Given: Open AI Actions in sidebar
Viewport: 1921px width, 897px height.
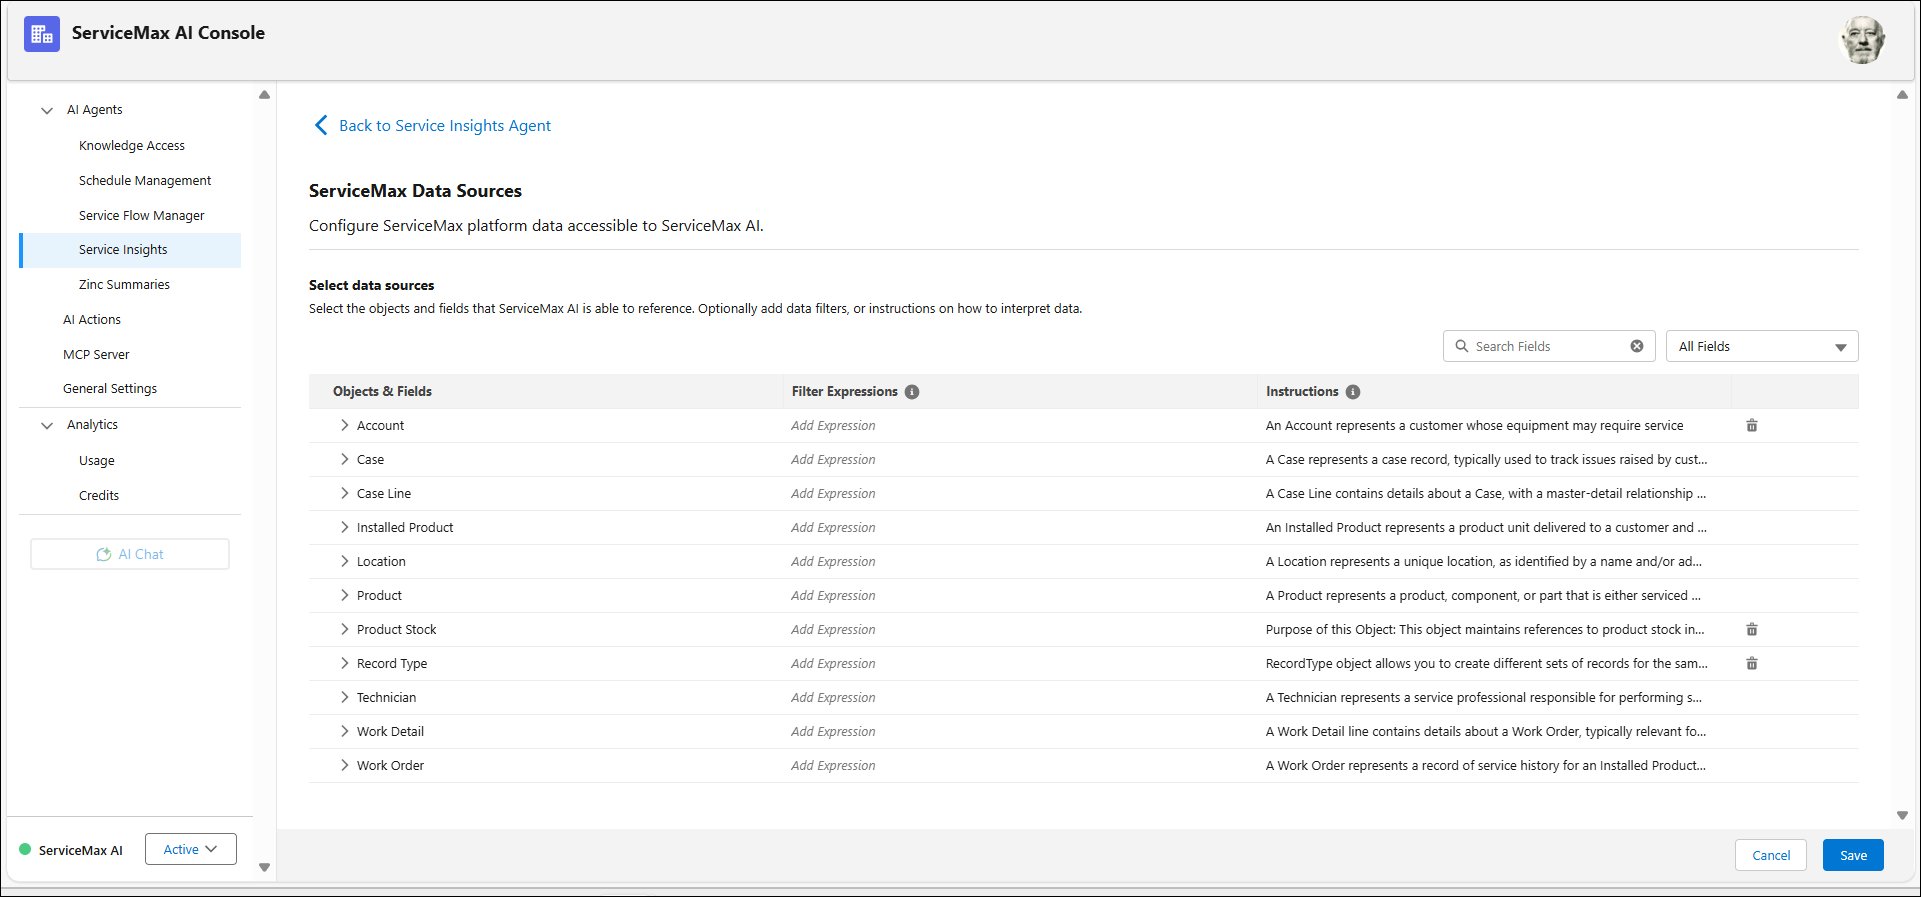Looking at the screenshot, I should pyautogui.click(x=92, y=320).
